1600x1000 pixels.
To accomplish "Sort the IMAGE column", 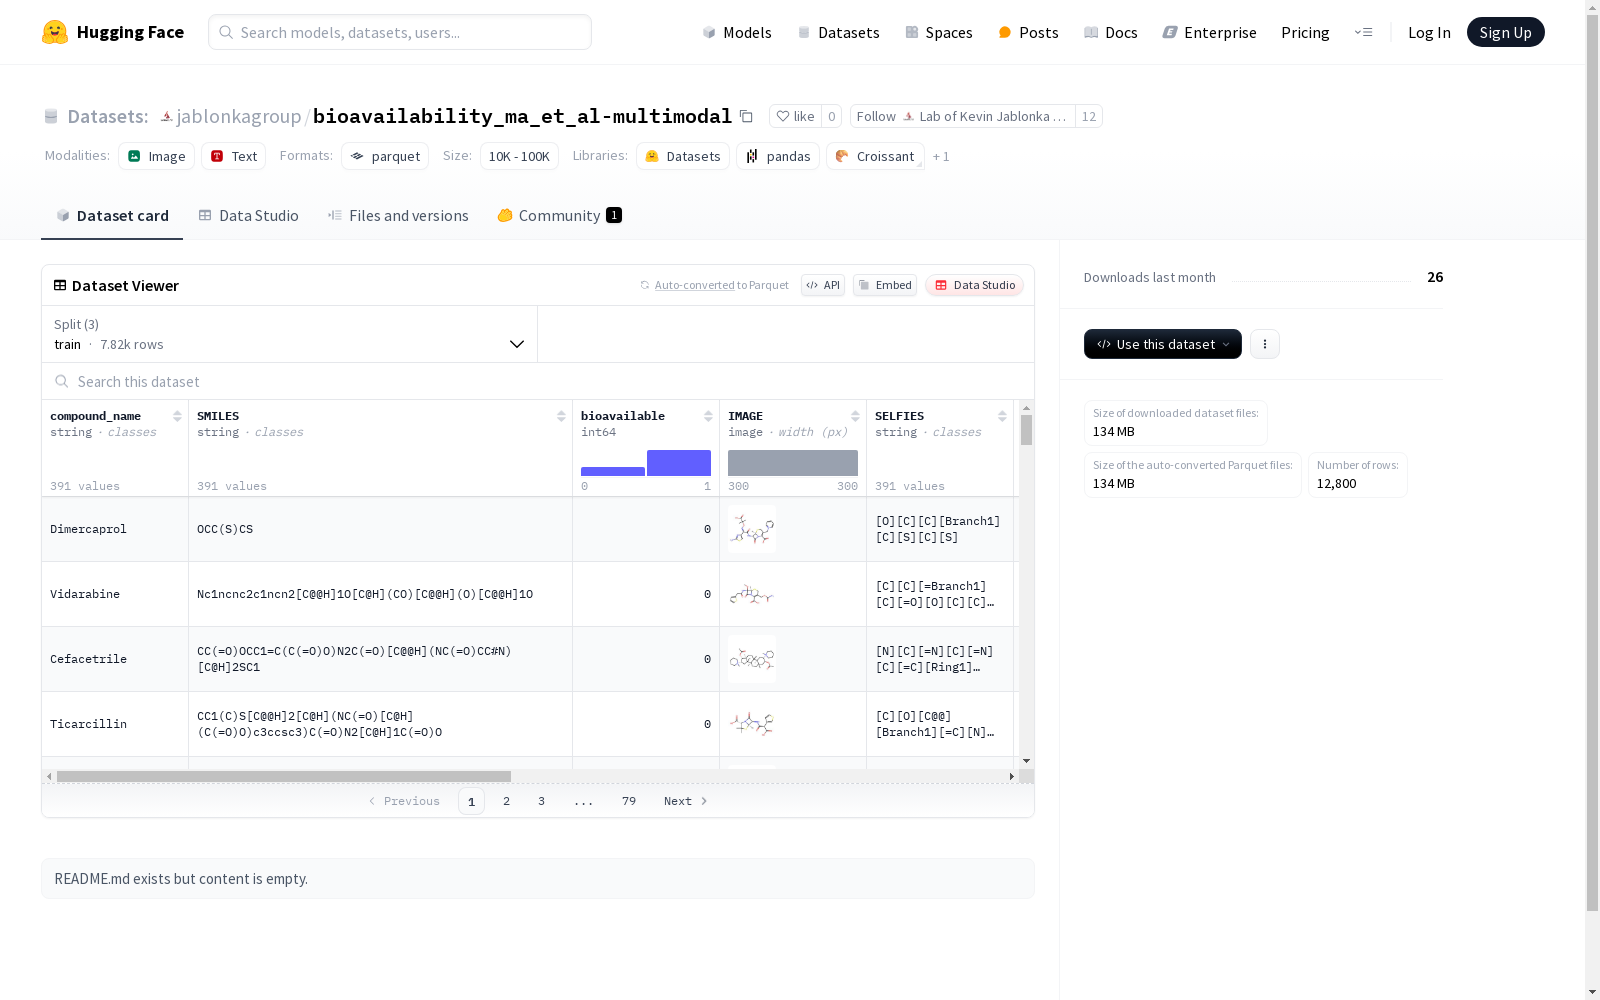I will point(855,416).
